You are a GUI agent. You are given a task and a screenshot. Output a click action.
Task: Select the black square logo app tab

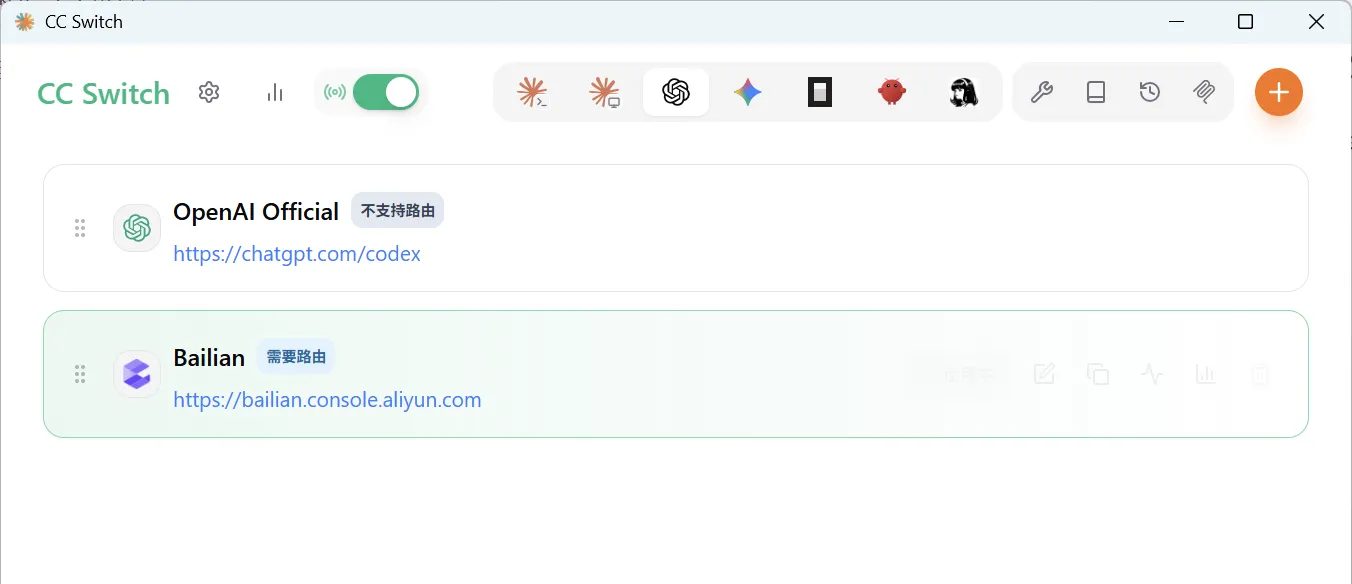(820, 92)
